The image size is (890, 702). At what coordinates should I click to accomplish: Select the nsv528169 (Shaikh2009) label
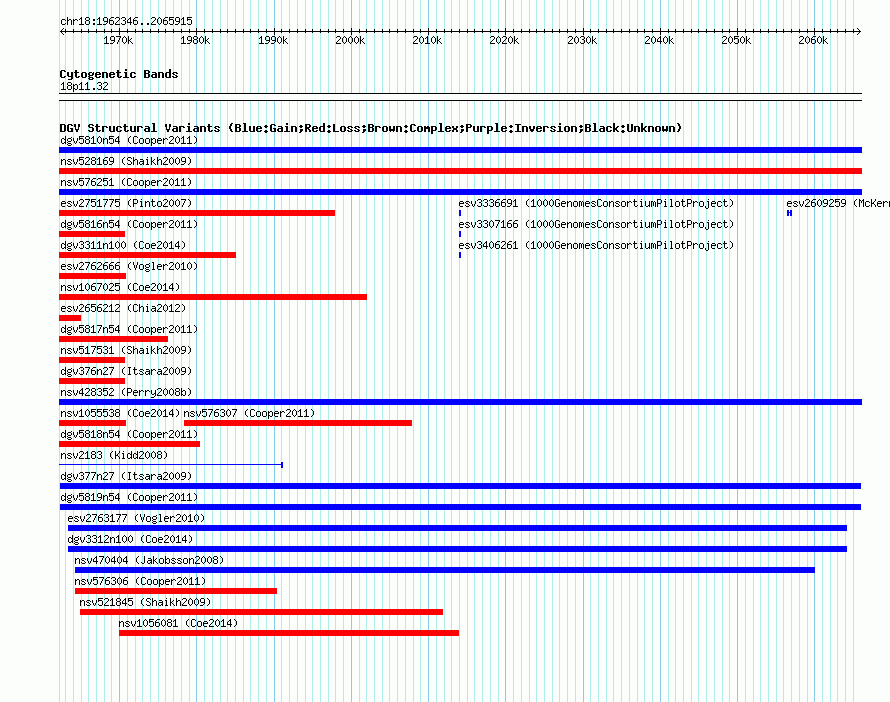(x=126, y=161)
